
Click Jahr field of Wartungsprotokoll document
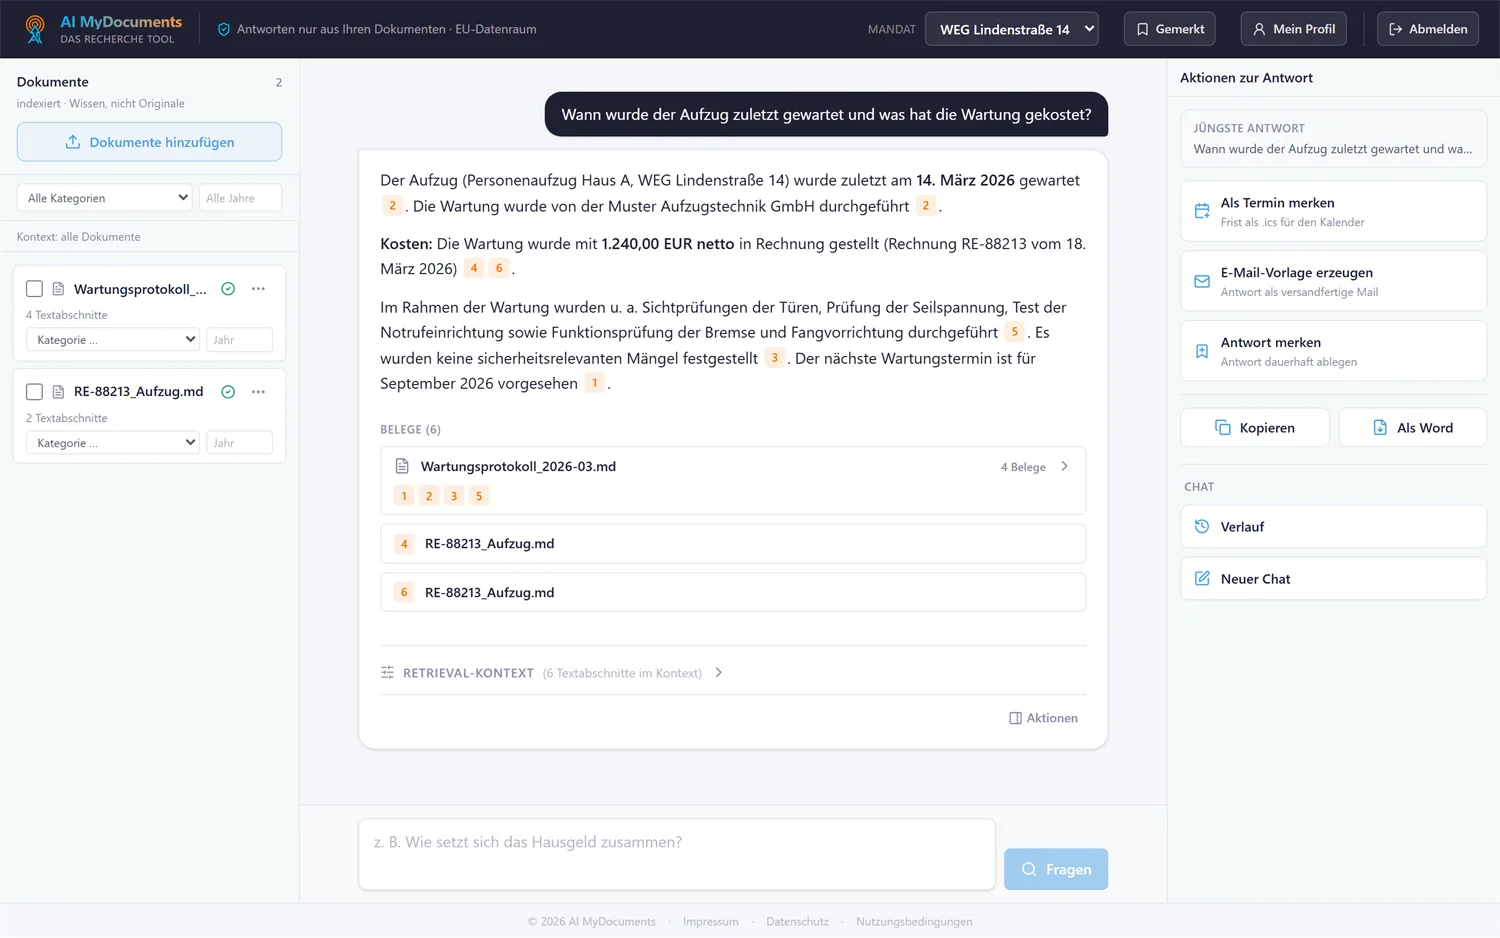click(x=239, y=340)
